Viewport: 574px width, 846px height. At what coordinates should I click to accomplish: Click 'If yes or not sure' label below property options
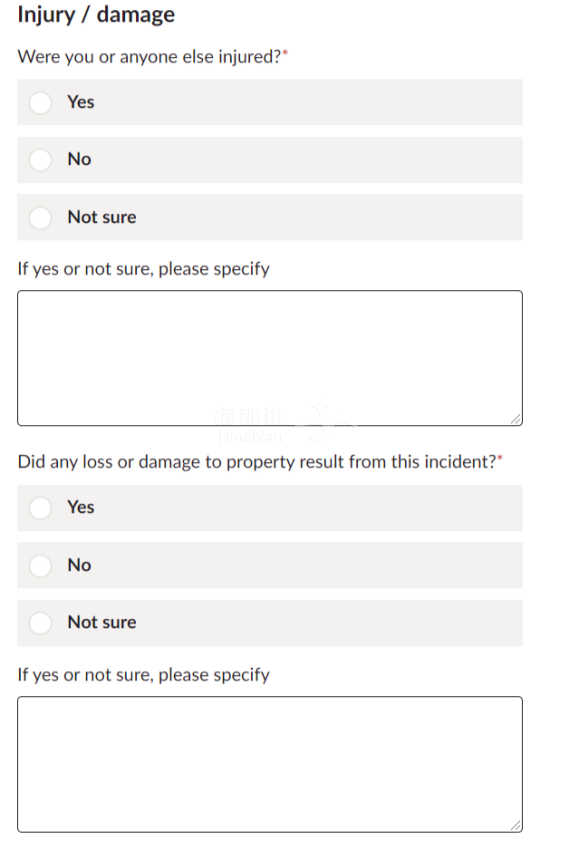pyautogui.click(x=144, y=674)
